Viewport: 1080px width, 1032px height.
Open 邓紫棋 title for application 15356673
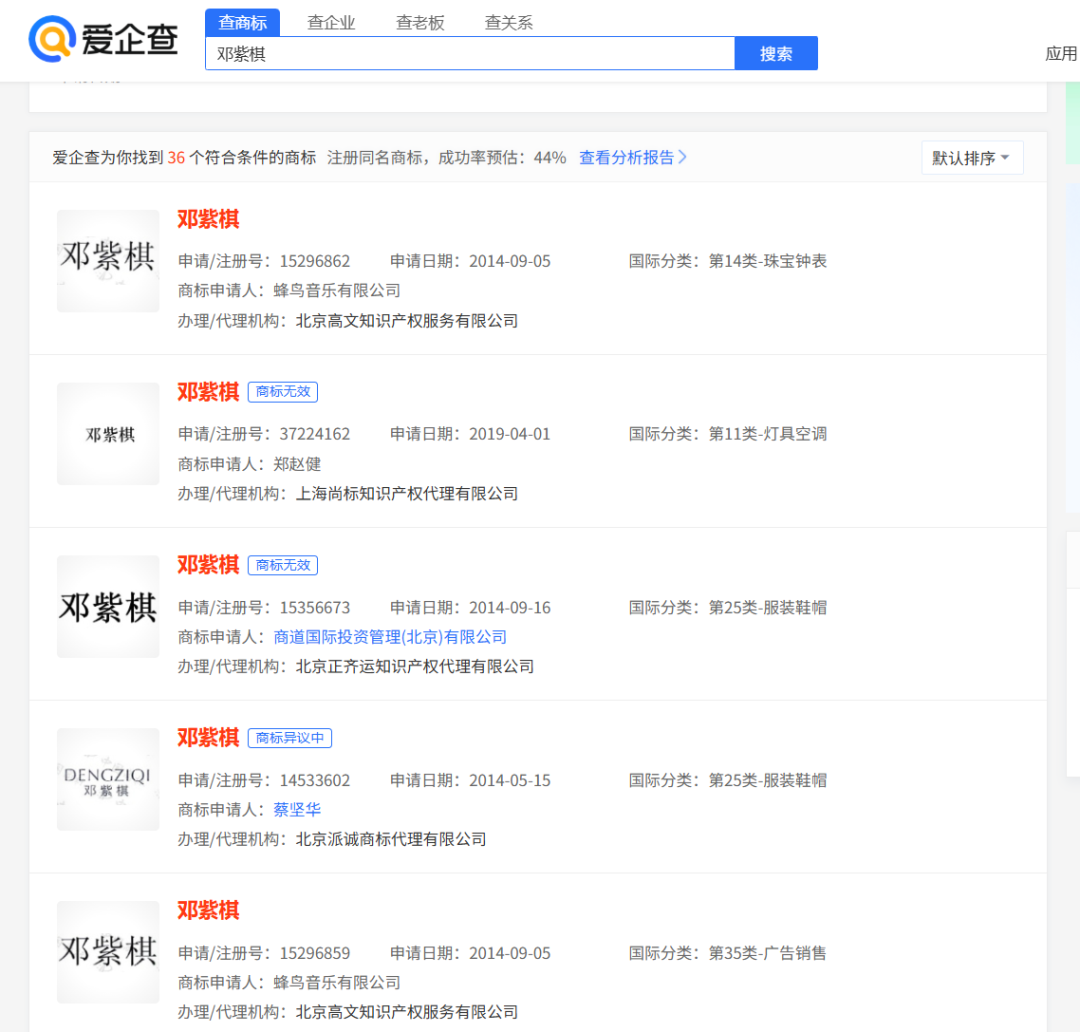pyautogui.click(x=208, y=565)
